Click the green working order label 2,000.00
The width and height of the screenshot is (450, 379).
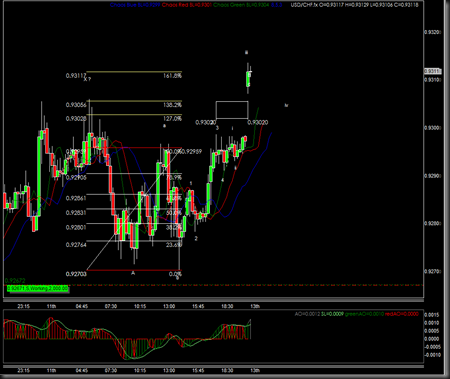[37, 288]
